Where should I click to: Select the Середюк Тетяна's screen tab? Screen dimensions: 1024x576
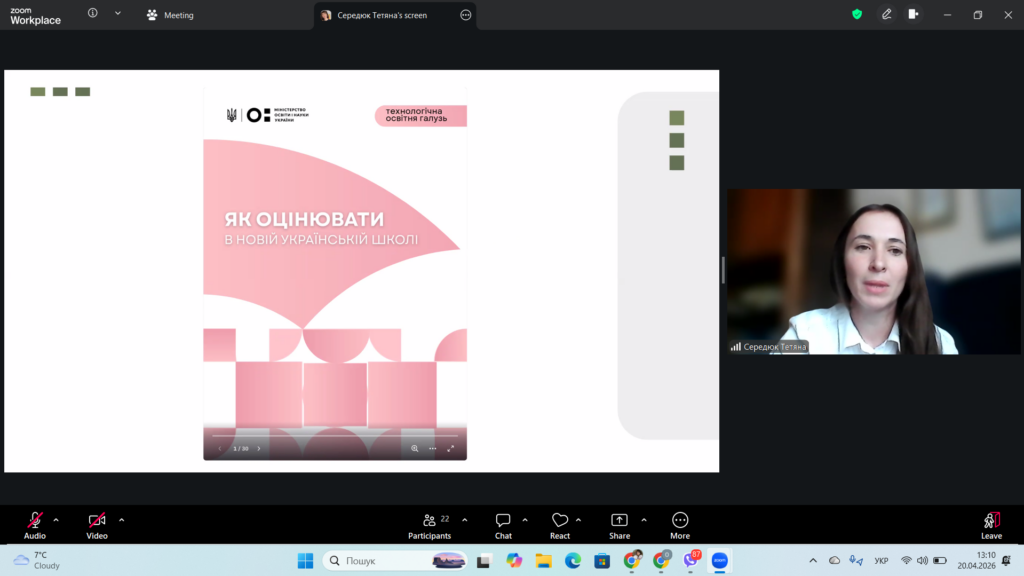pyautogui.click(x=385, y=15)
